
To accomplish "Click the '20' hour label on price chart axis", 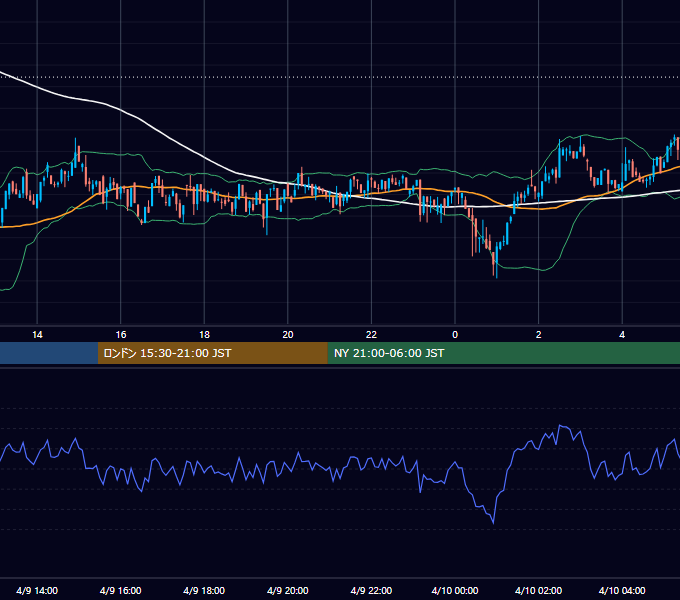I will point(288,335).
